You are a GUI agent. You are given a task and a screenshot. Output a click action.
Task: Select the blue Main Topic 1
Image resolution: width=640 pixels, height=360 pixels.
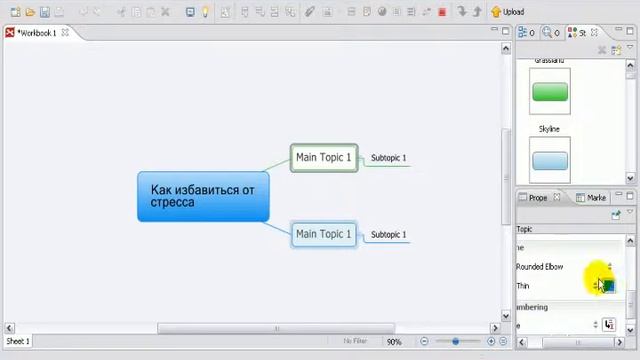coord(324,234)
